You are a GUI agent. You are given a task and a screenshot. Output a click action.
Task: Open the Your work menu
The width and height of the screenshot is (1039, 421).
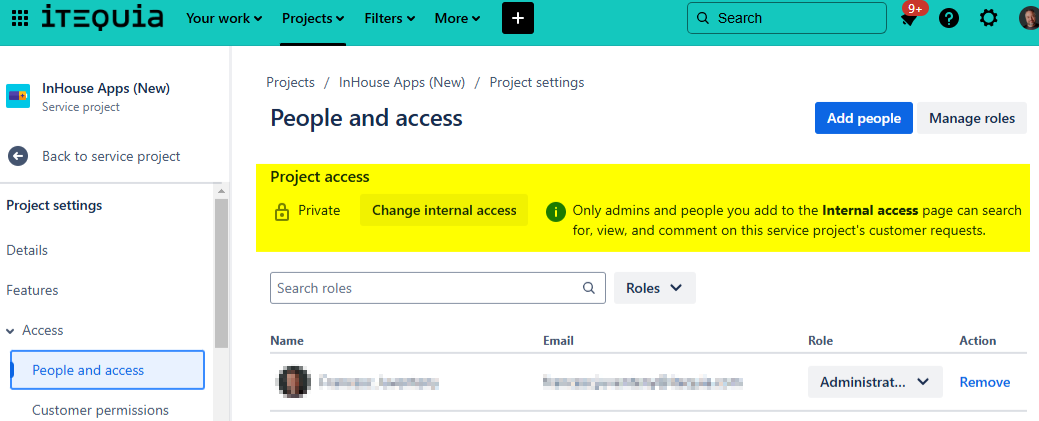pyautogui.click(x=224, y=19)
